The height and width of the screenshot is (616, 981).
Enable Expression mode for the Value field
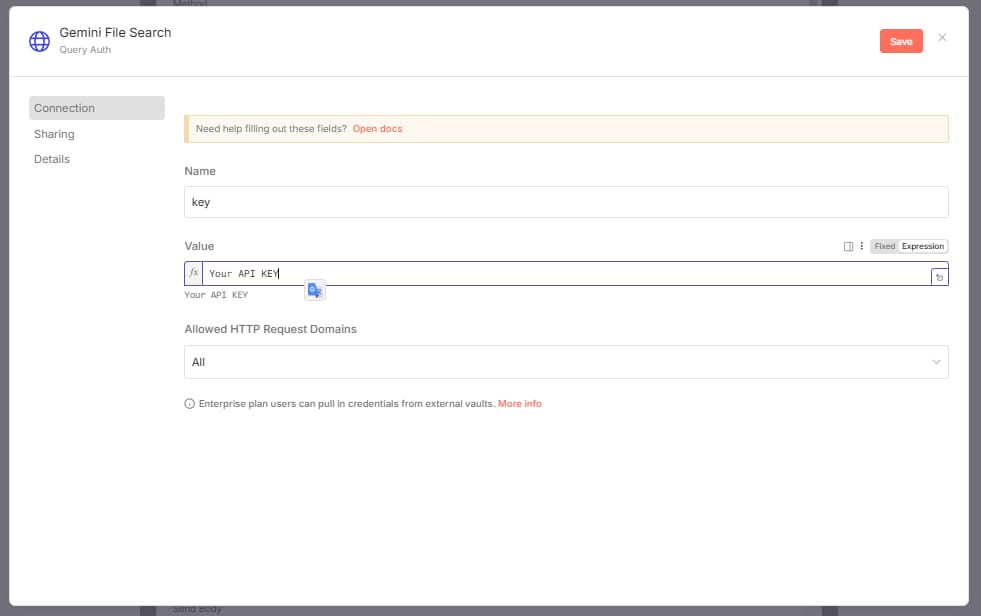pyautogui.click(x=921, y=246)
